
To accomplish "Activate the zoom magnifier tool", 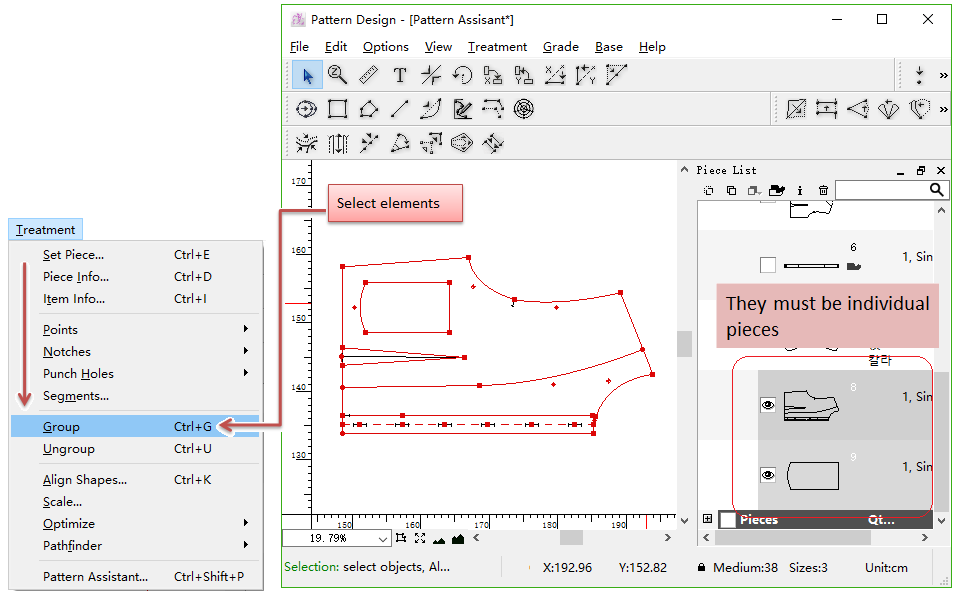I will tap(338, 75).
